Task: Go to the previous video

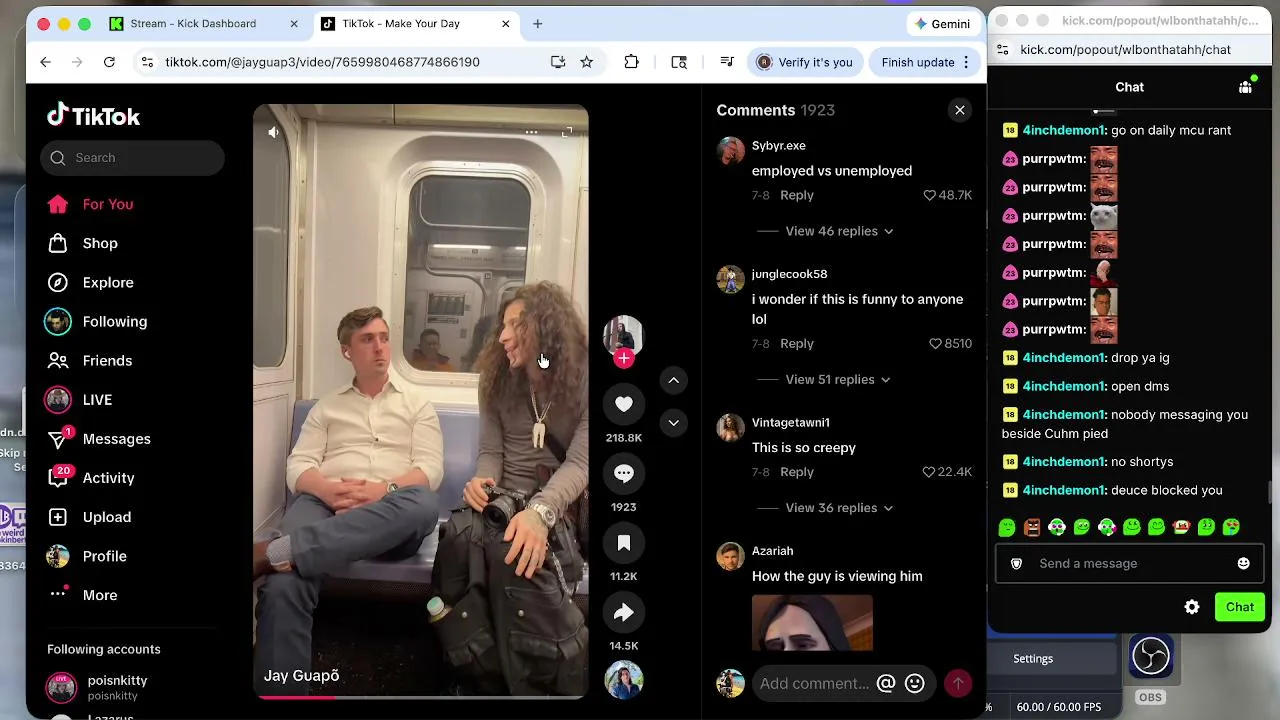Action: (674, 380)
